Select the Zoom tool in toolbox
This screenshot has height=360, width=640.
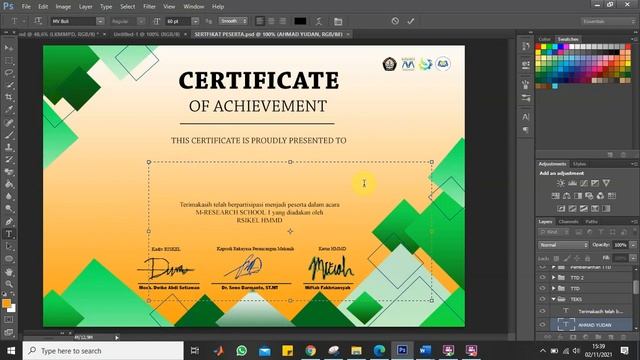coord(9,284)
